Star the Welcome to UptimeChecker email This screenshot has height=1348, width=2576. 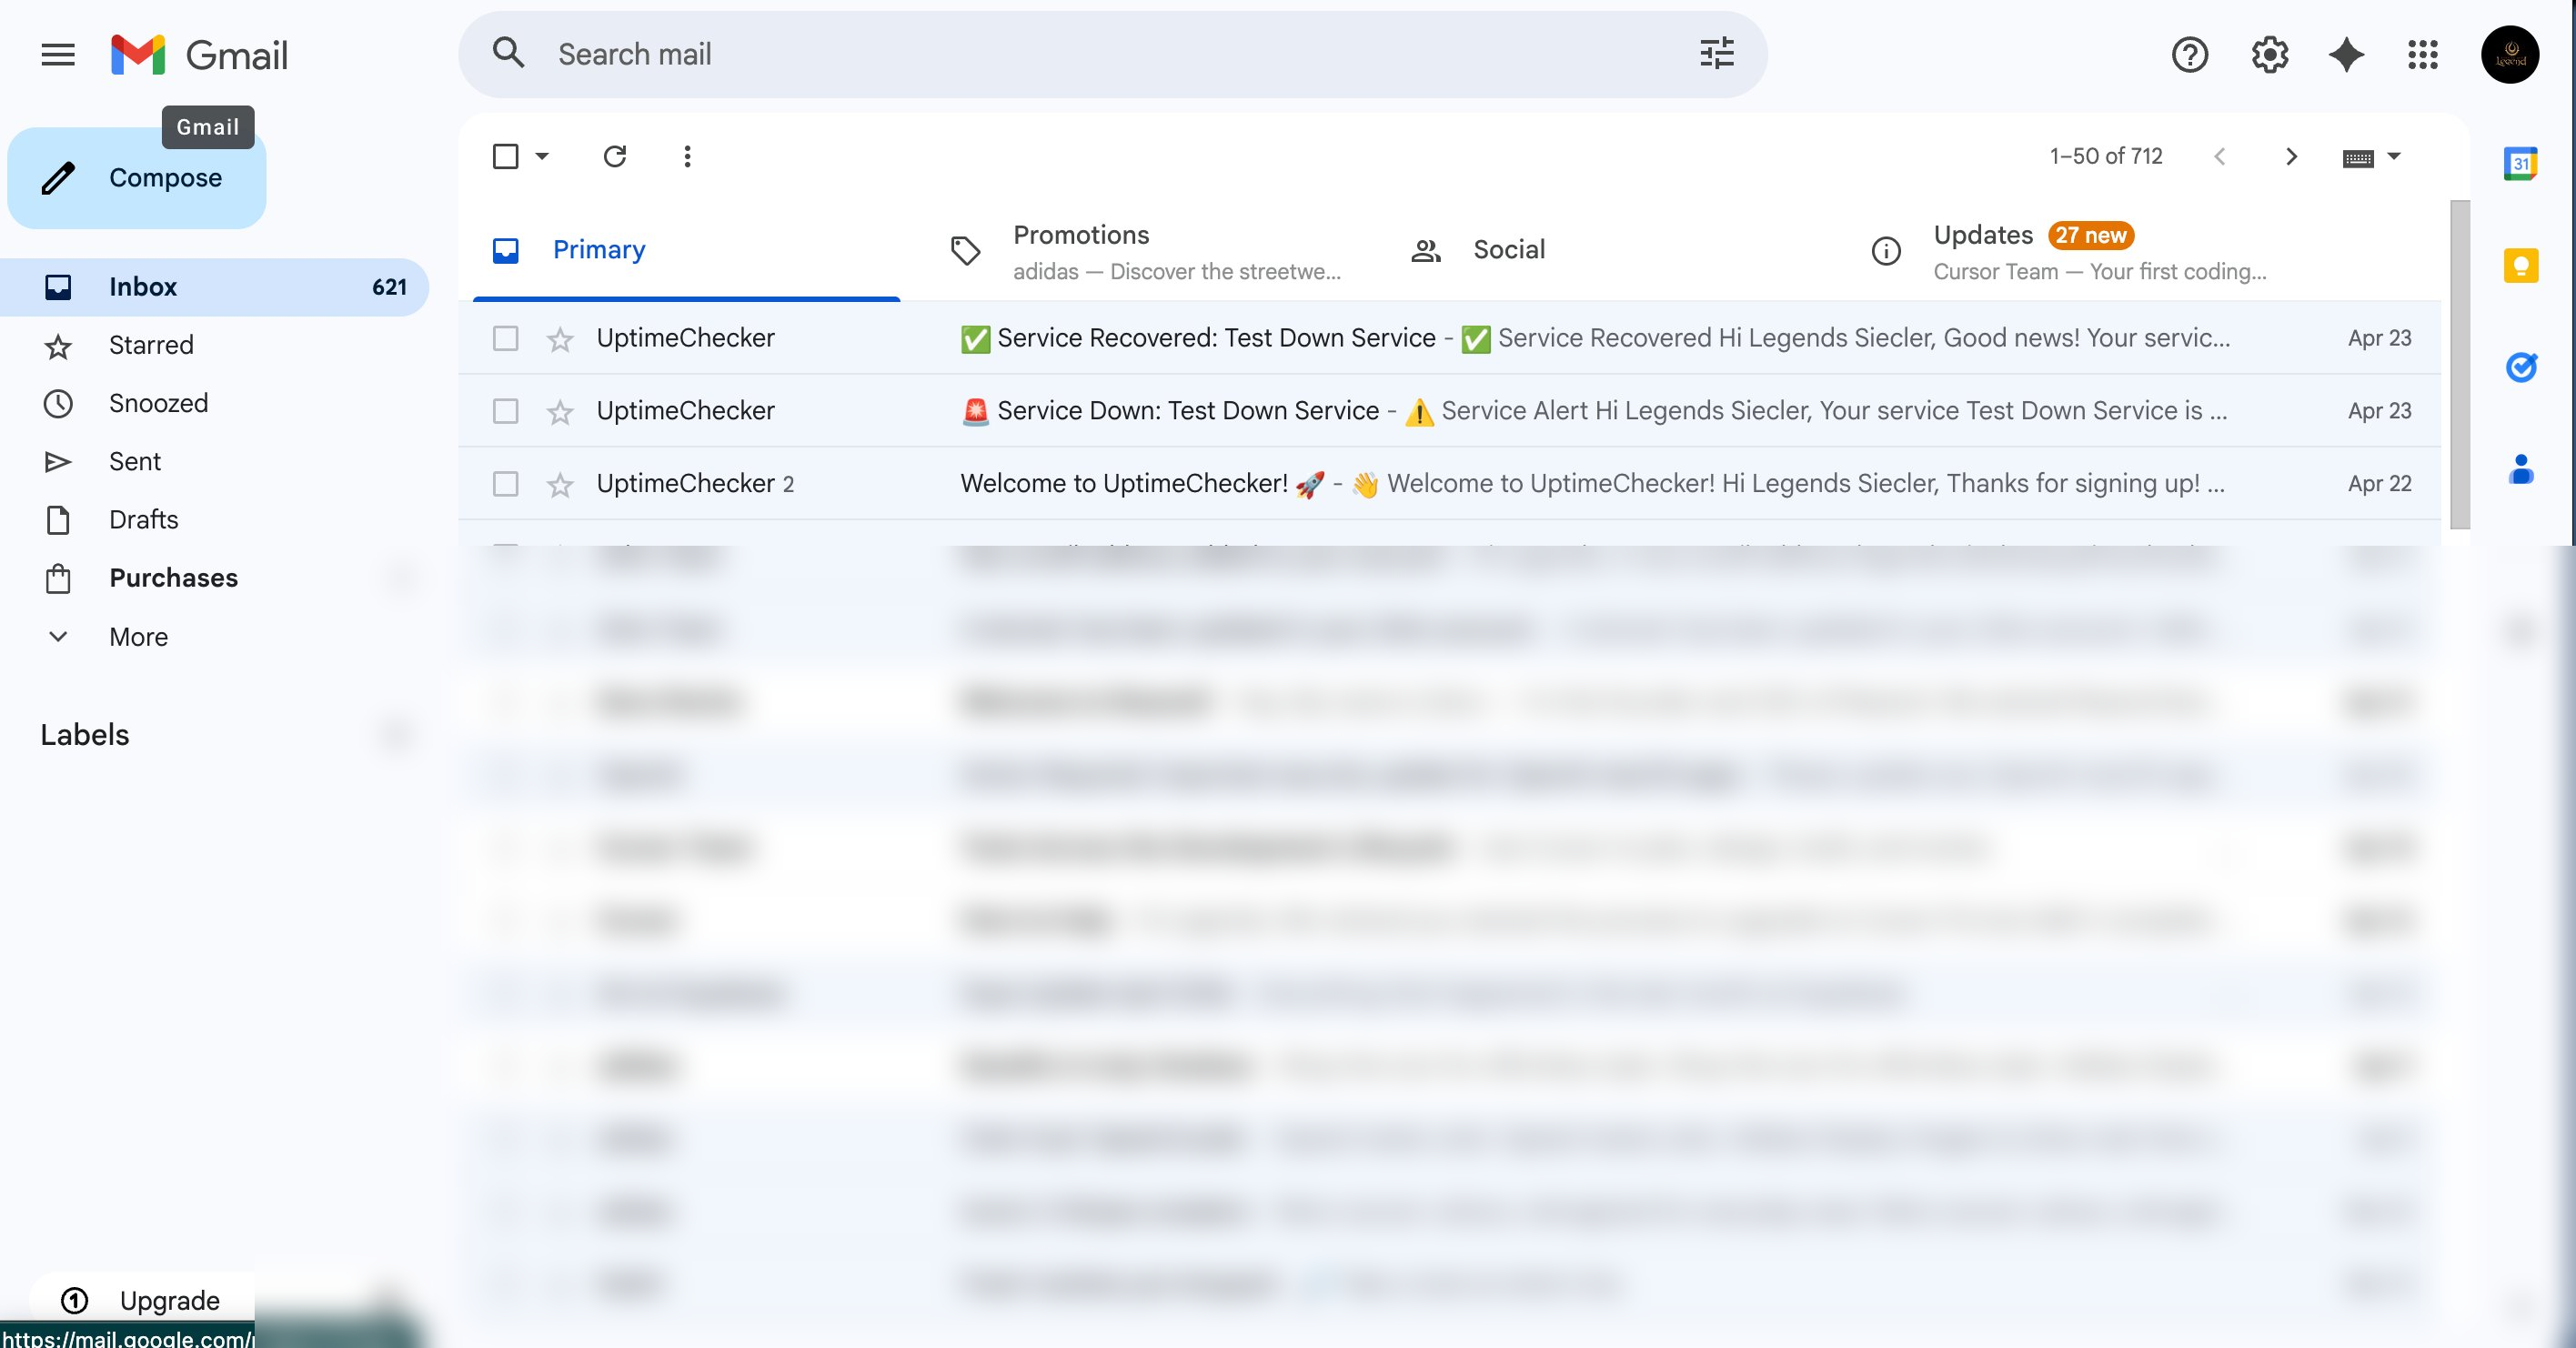point(560,485)
